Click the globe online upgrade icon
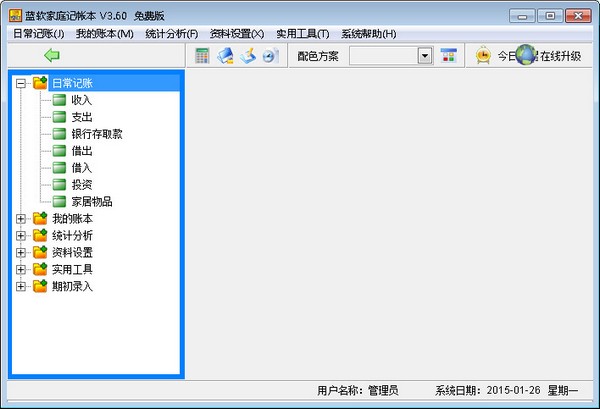Image resolution: width=600 pixels, height=409 pixels. 526,55
